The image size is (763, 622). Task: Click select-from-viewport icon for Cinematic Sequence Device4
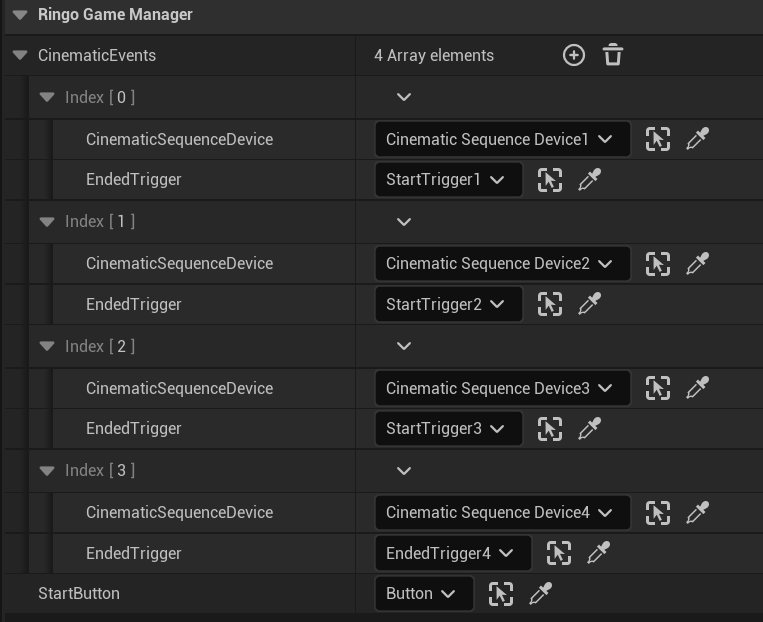click(x=657, y=513)
